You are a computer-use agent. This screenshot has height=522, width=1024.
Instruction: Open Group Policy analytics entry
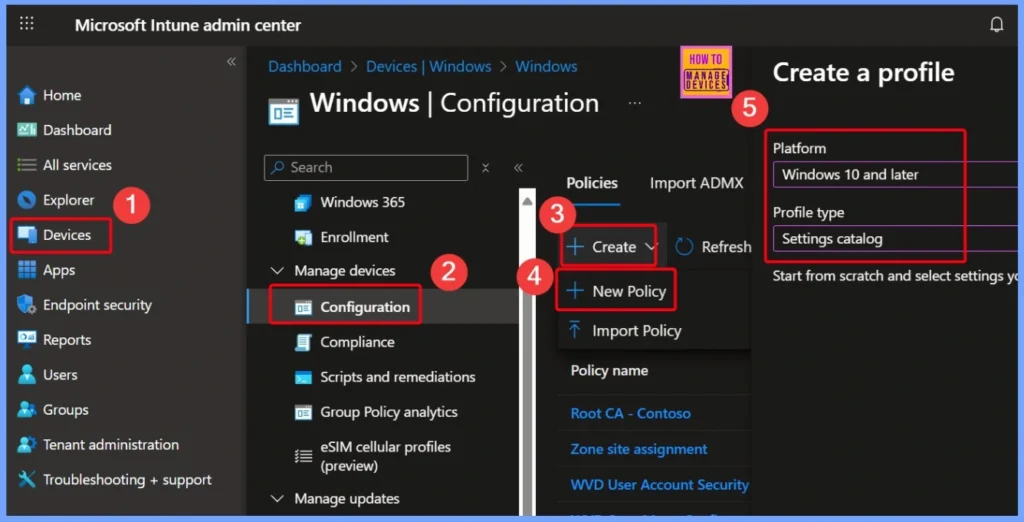tap(389, 412)
